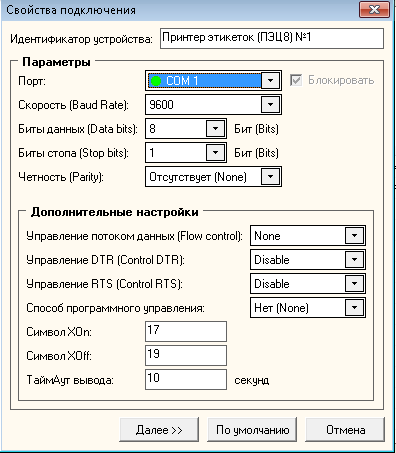Toggle the Блокировать checkbox

click(296, 80)
